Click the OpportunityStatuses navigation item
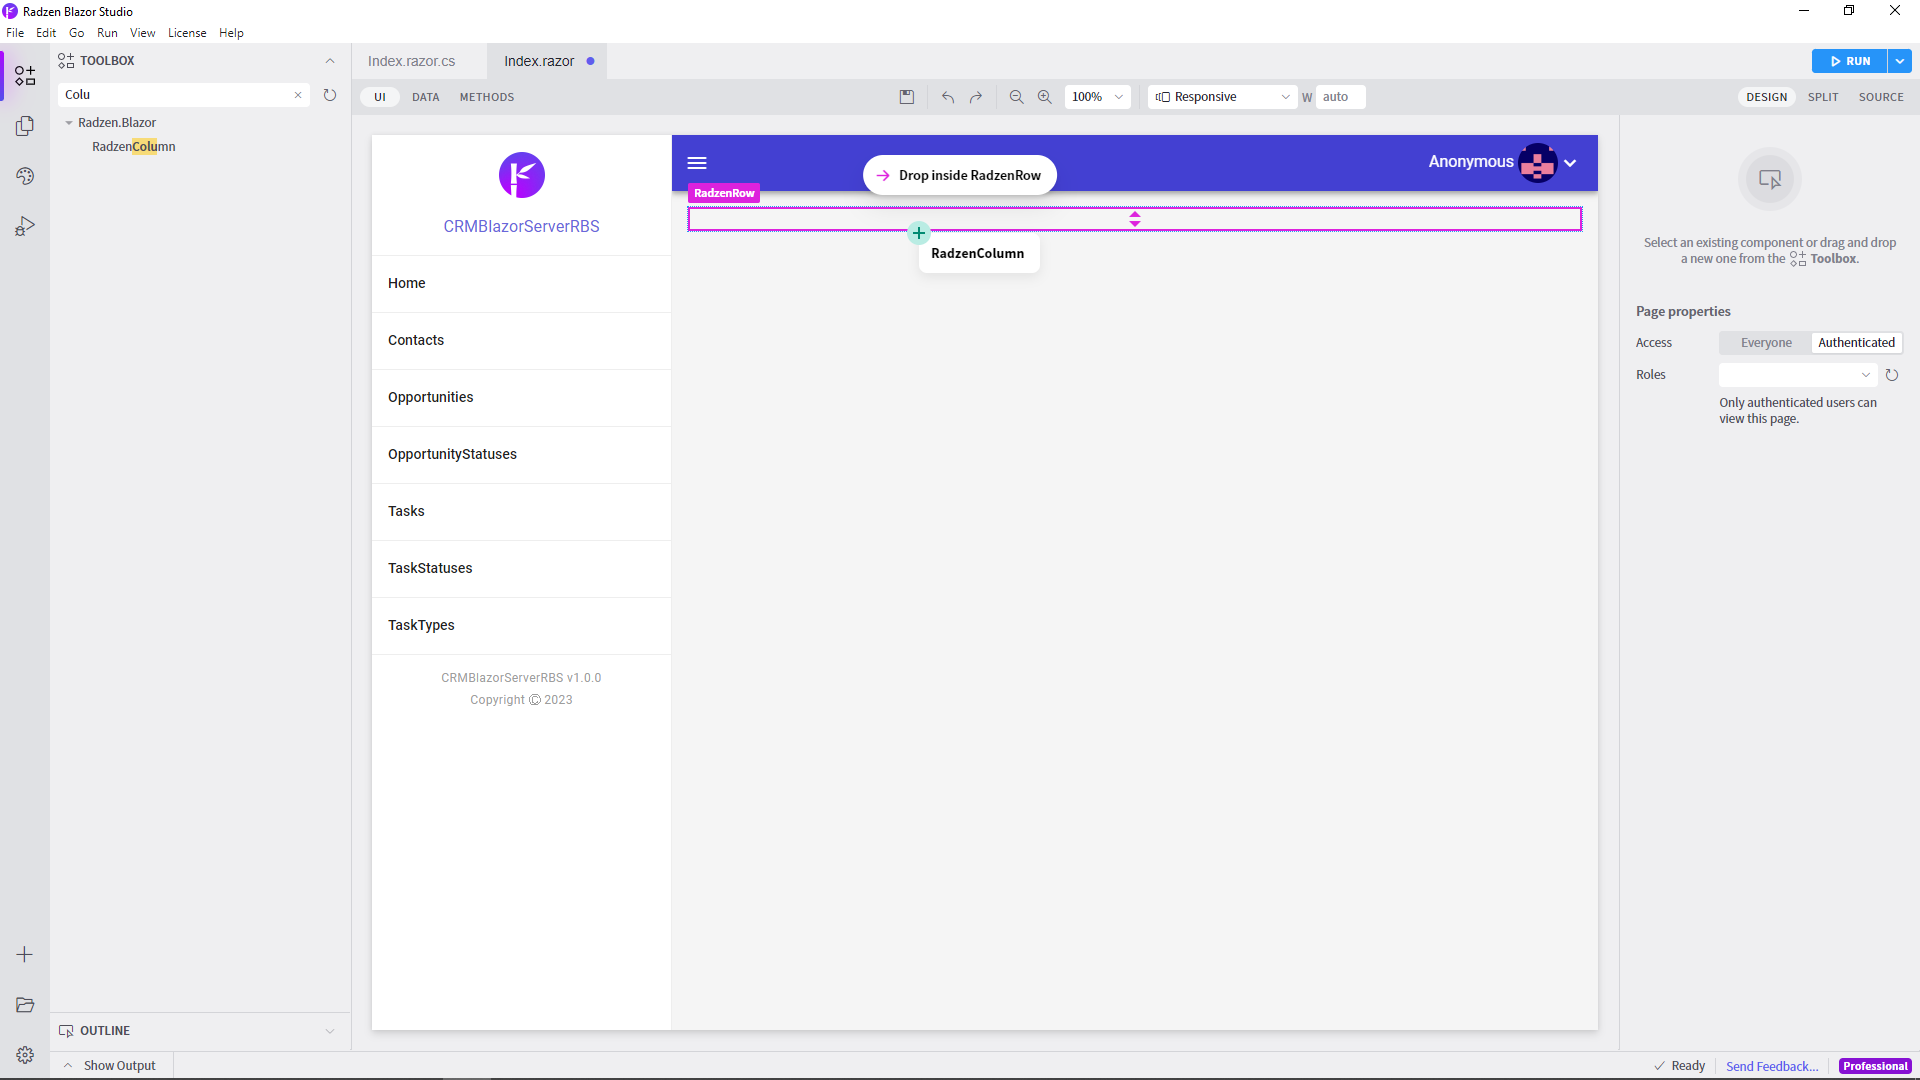 click(x=521, y=455)
